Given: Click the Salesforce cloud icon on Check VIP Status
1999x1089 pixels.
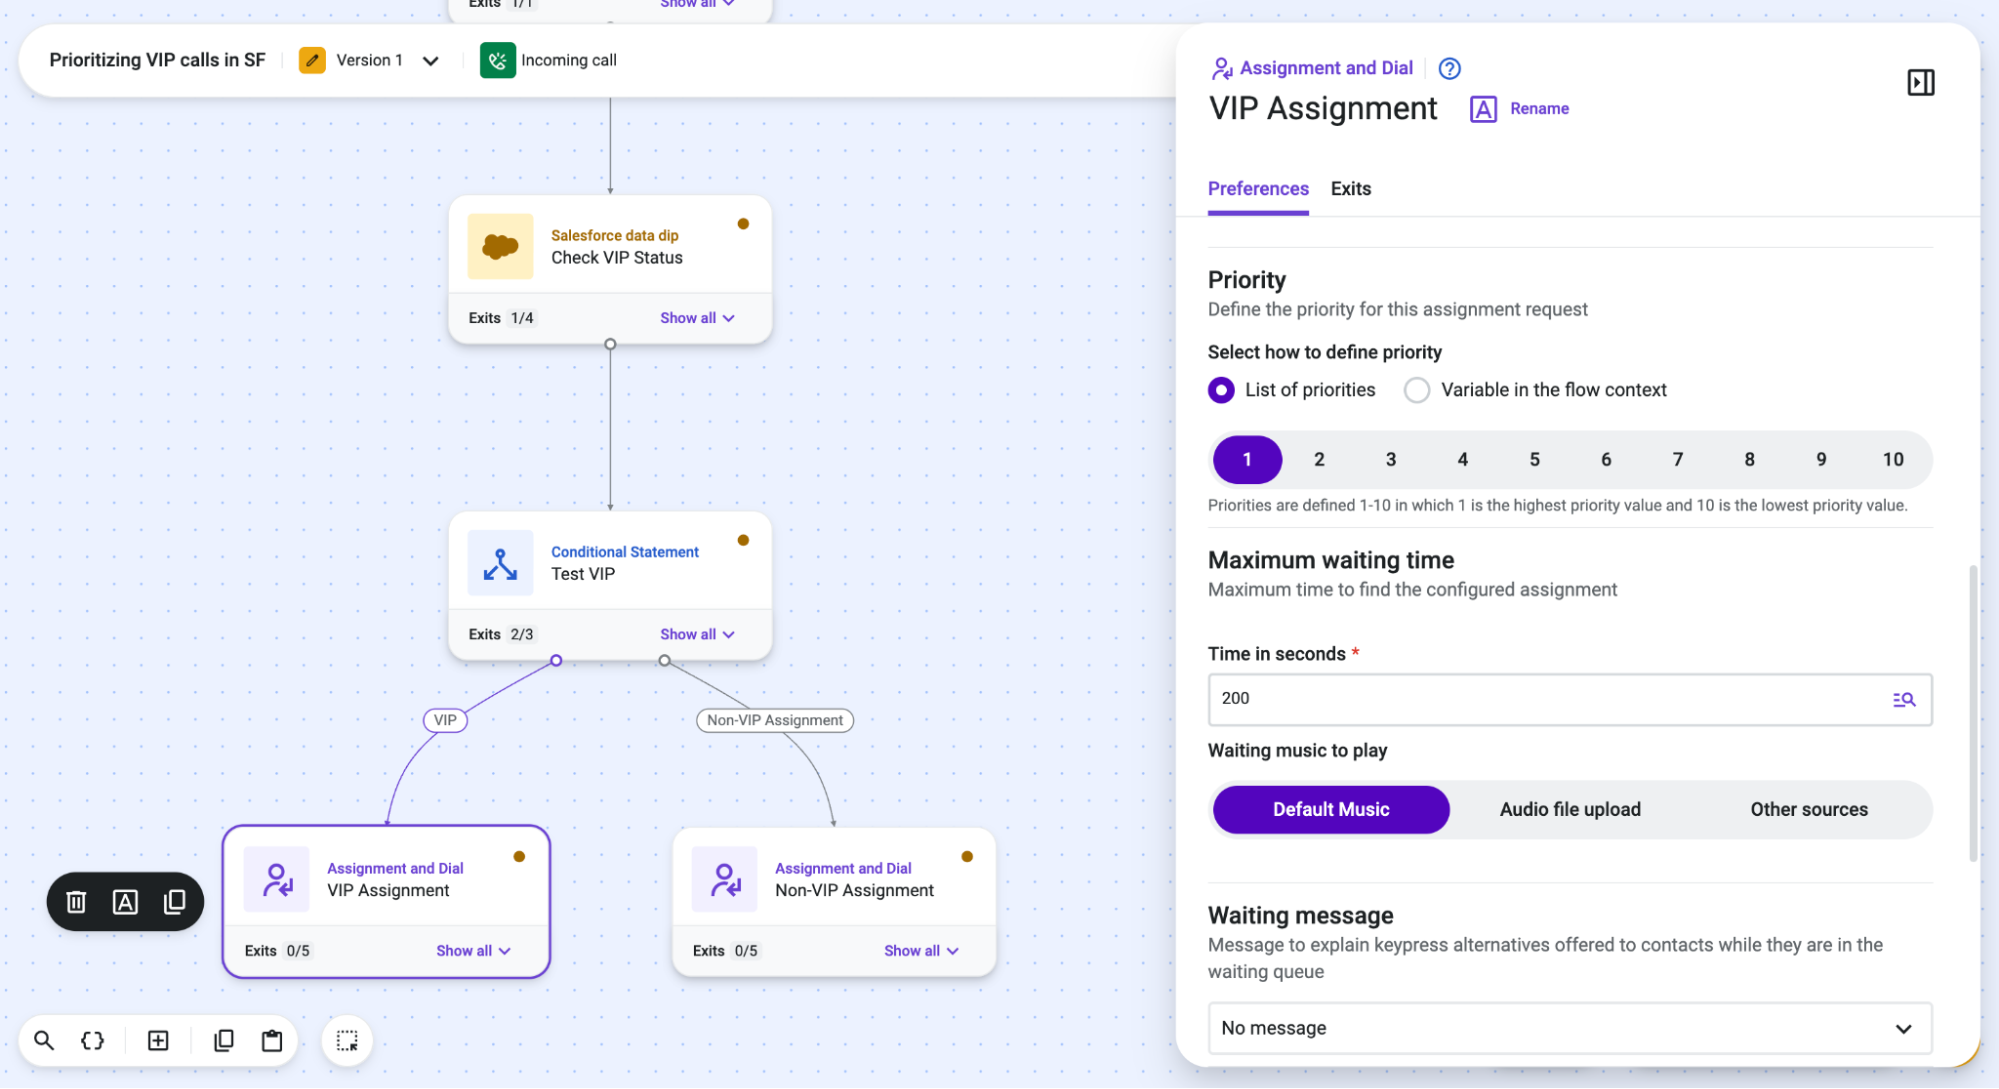Looking at the screenshot, I should click(500, 246).
